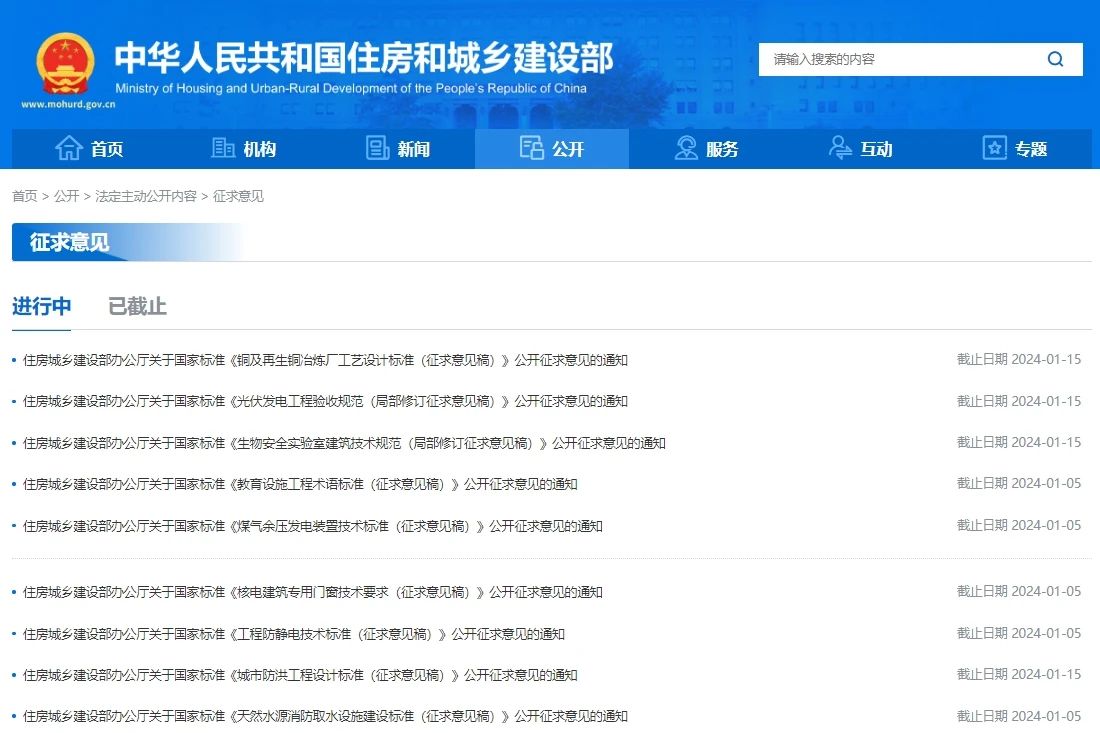
Task: Click the 互动 person icon
Action: point(840,148)
